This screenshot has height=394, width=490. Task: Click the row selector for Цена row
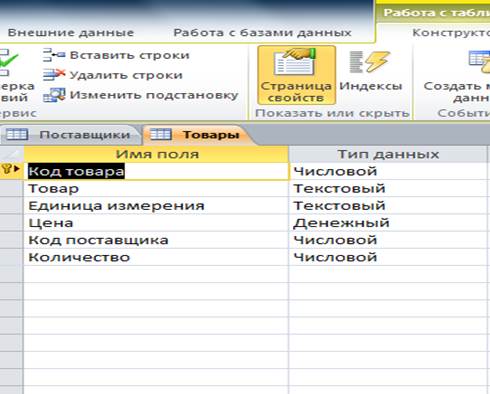pyautogui.click(x=12, y=223)
